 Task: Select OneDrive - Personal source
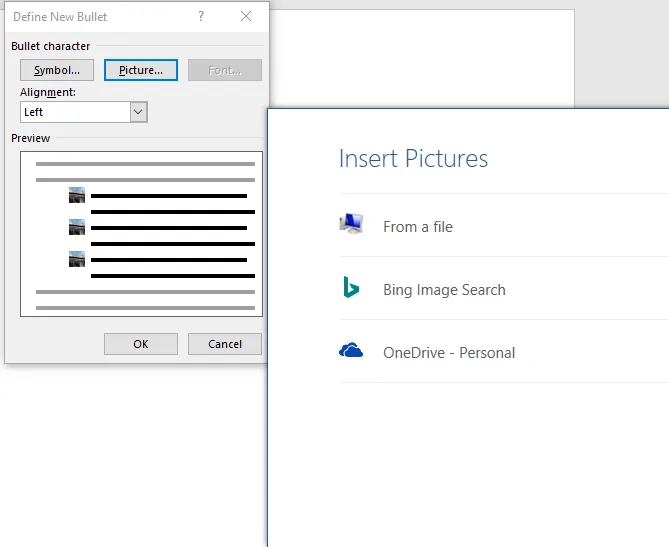coord(449,353)
